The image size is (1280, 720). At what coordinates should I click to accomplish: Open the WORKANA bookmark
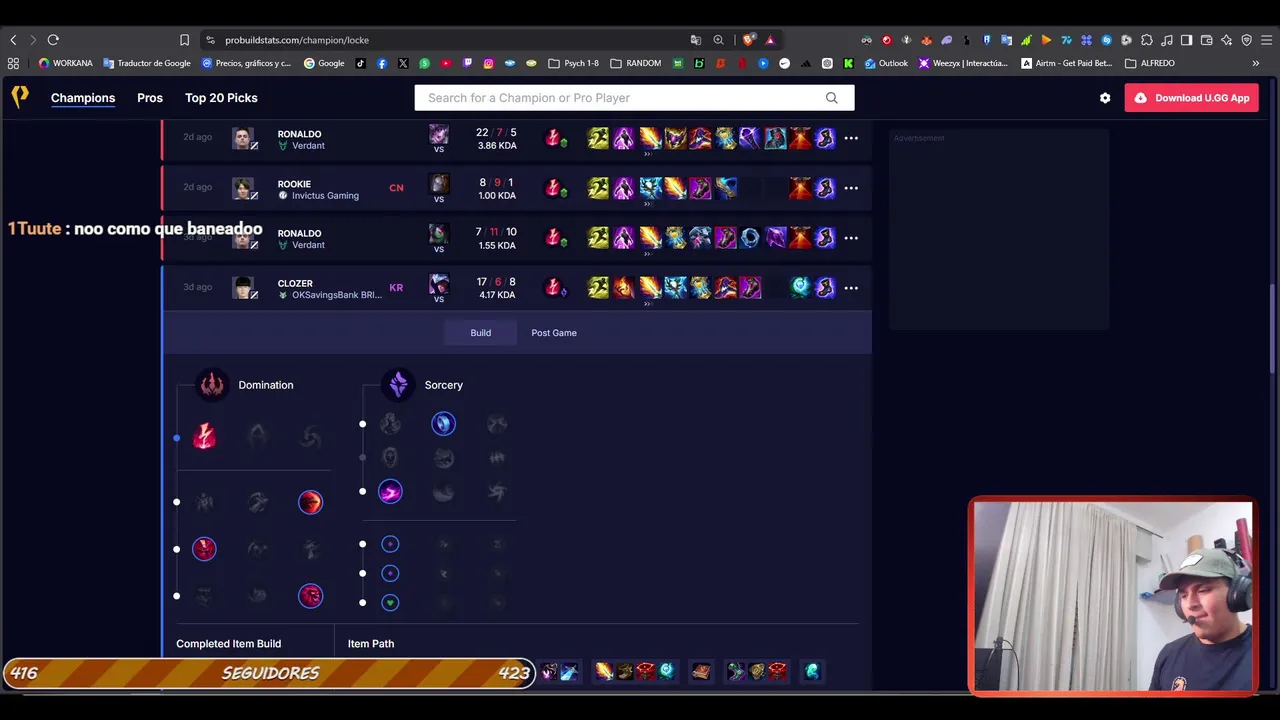(x=65, y=63)
